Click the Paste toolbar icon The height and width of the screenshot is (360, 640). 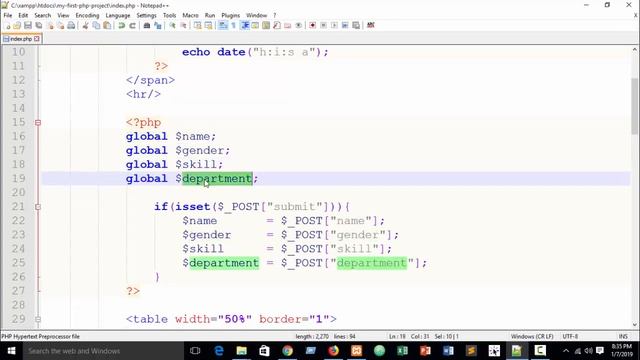pos(107,25)
